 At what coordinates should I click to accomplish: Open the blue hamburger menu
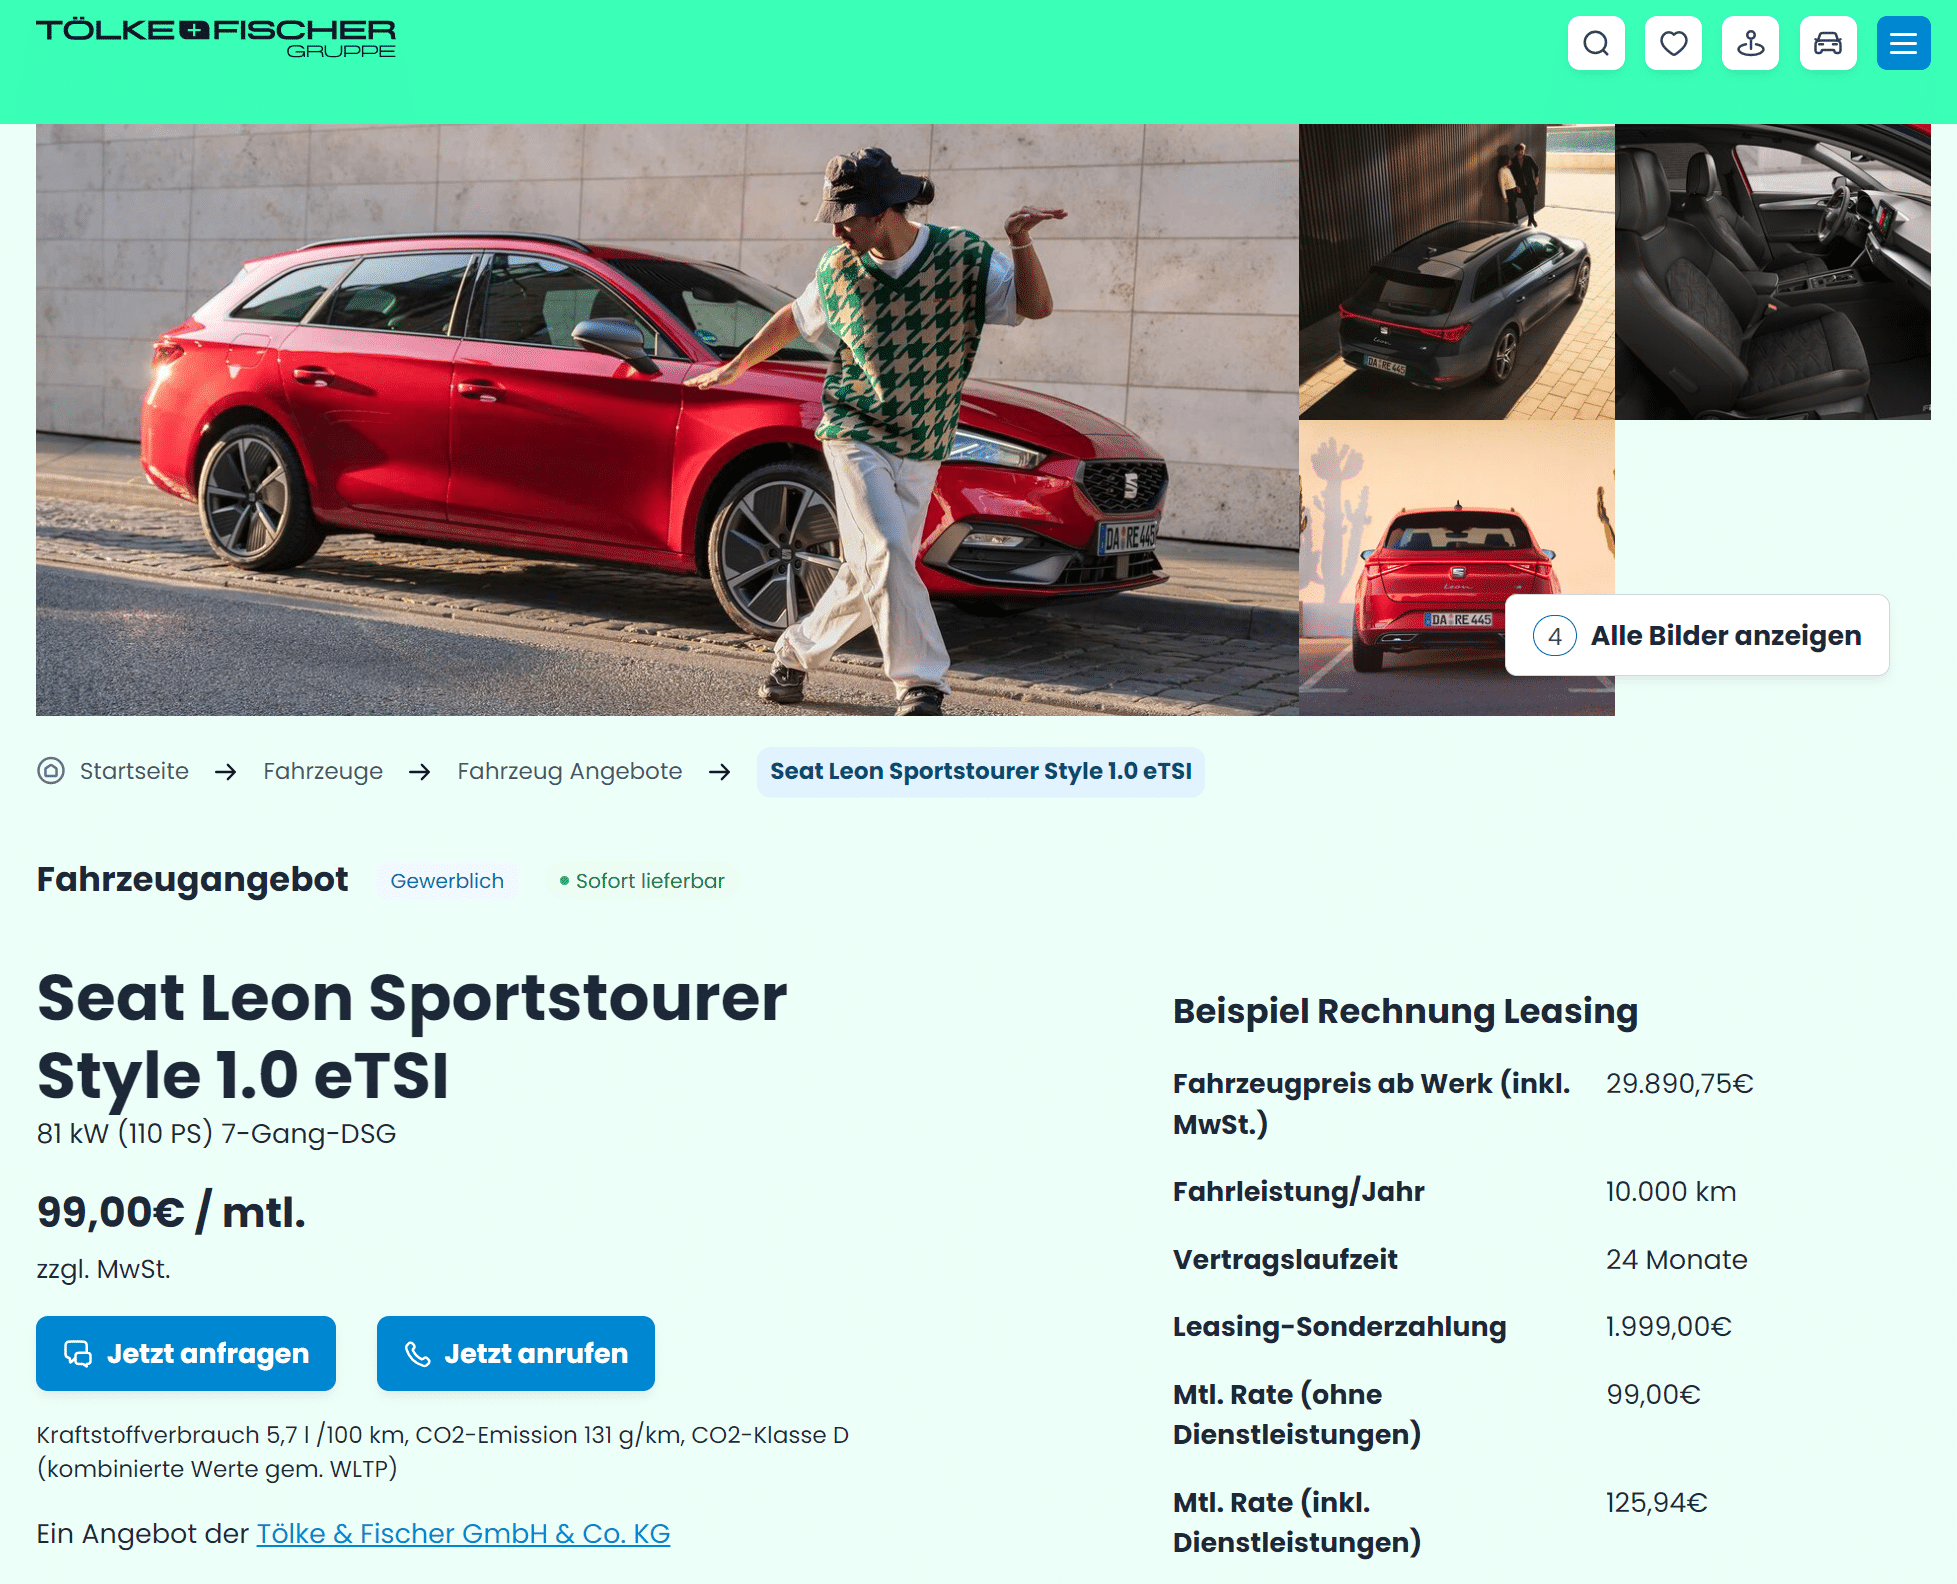point(1903,43)
